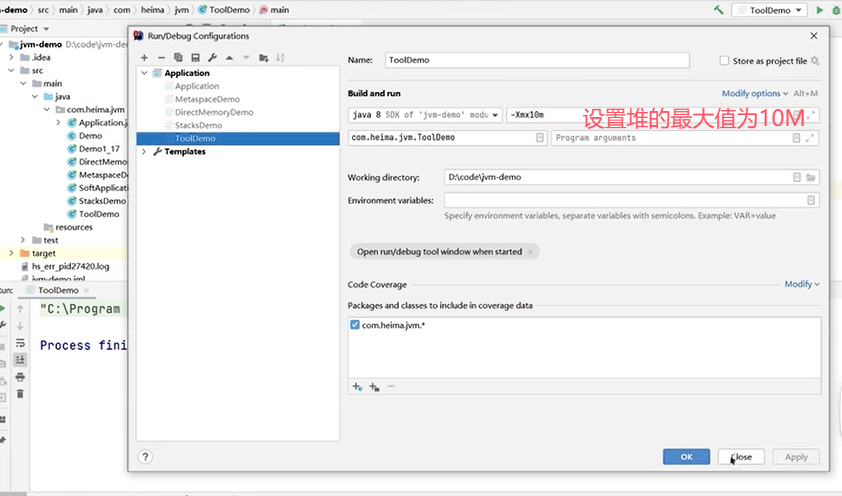Remove configuration with minus icon
This screenshot has width=842, height=496.
pyautogui.click(x=161, y=57)
